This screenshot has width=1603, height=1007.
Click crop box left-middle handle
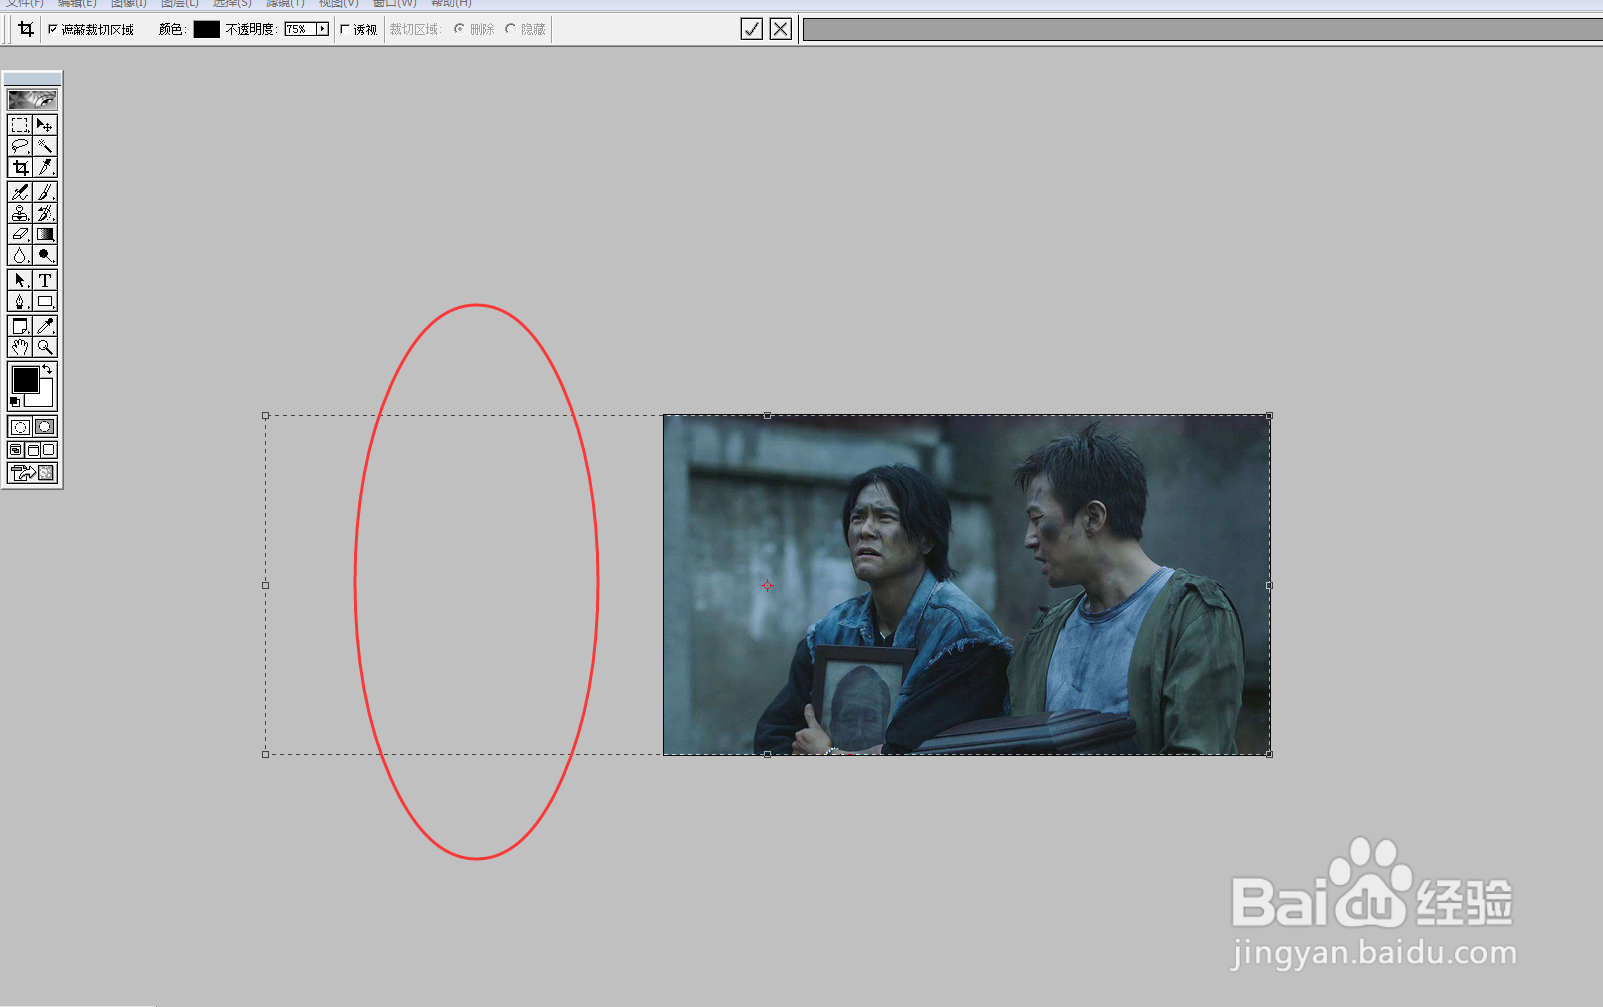(x=265, y=585)
